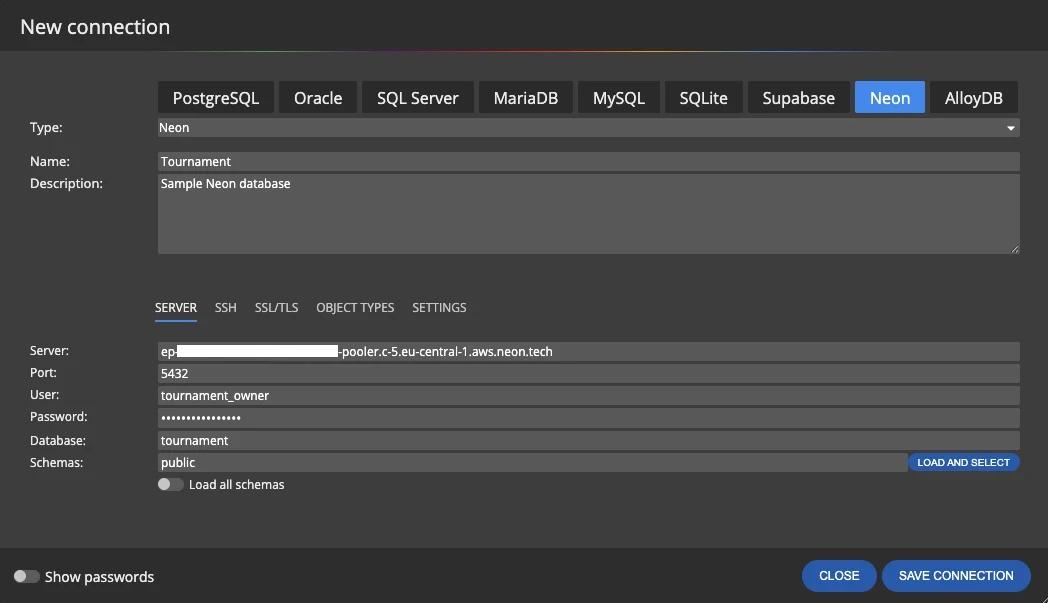The width and height of the screenshot is (1048, 603).
Task: Click the User field tournament_owner
Action: (x=588, y=396)
